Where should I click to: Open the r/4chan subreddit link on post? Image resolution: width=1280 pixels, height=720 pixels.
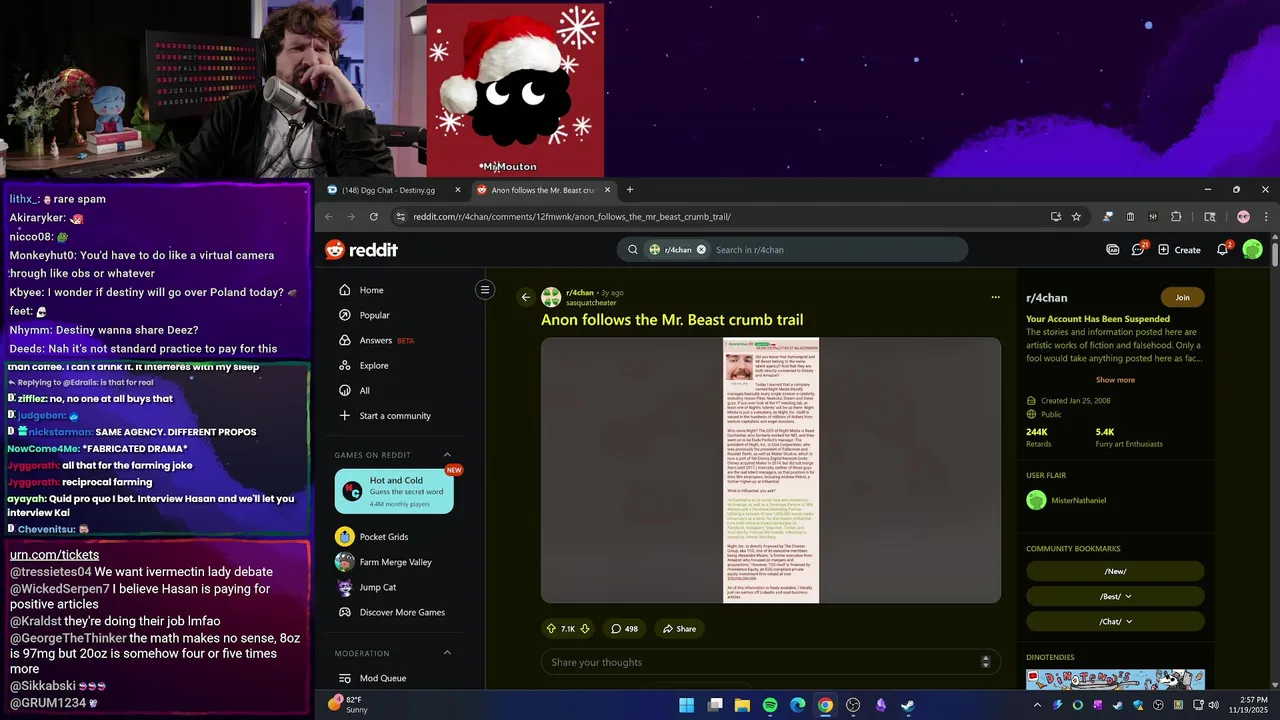[x=580, y=293]
